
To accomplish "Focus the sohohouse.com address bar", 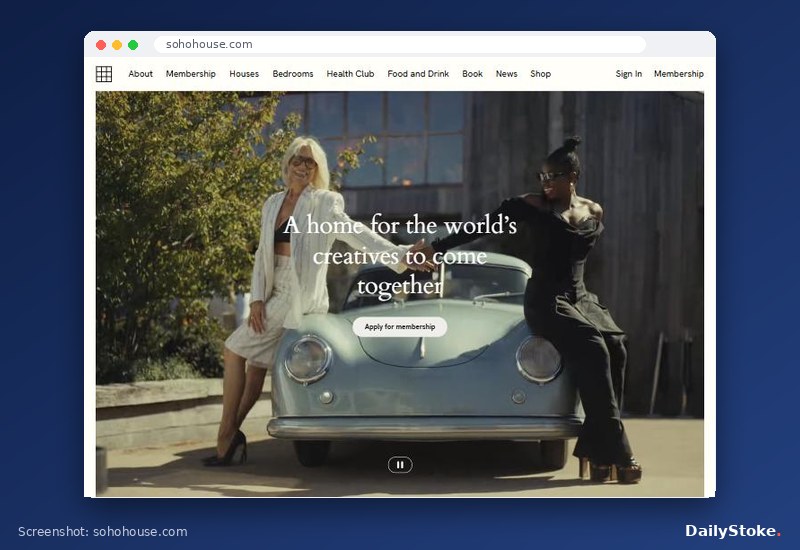I will pos(400,44).
